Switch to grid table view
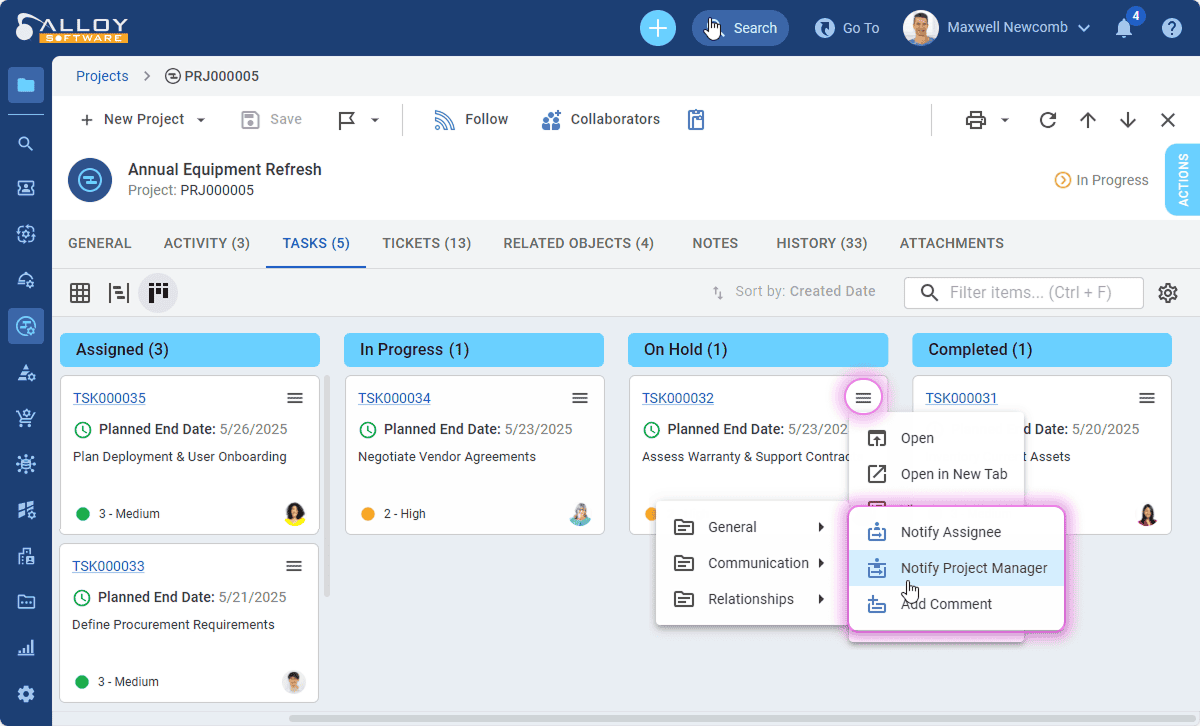 click(x=80, y=293)
